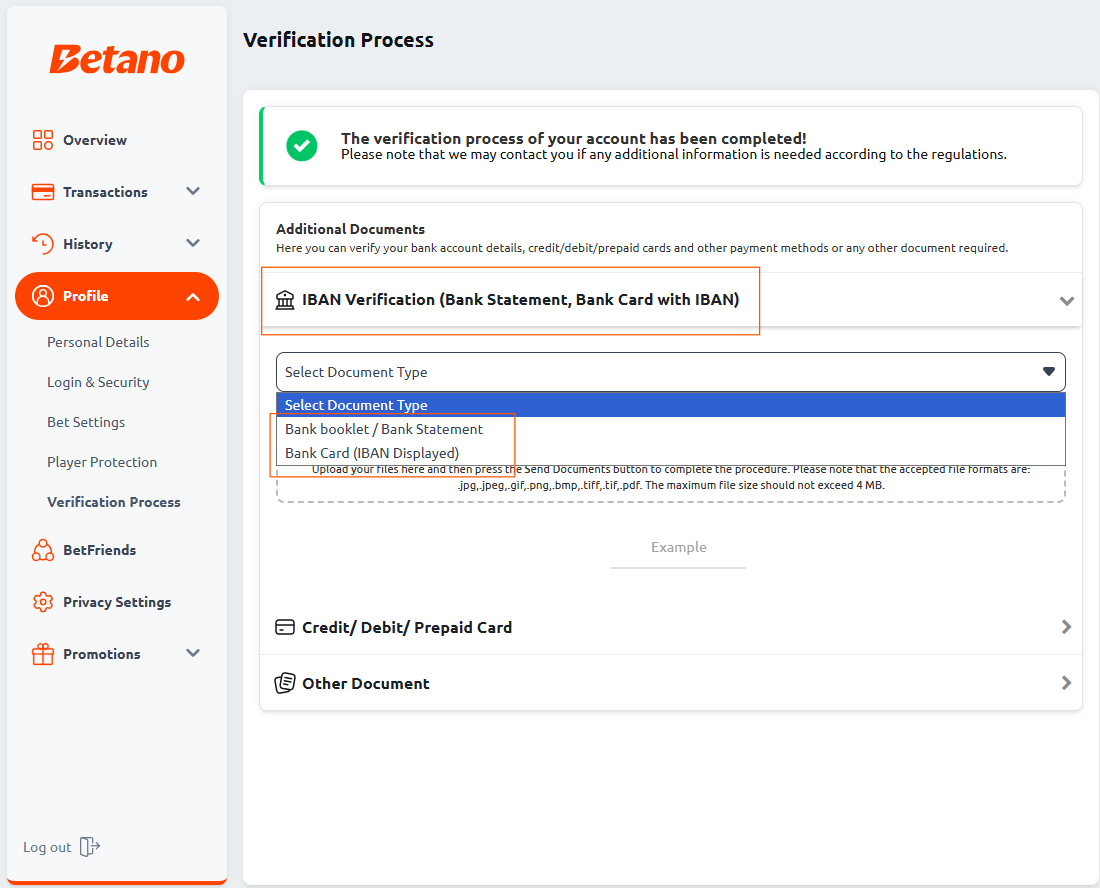Click the Overview grid icon
Viewport: 1100px width, 888px height.
pyautogui.click(x=43, y=140)
